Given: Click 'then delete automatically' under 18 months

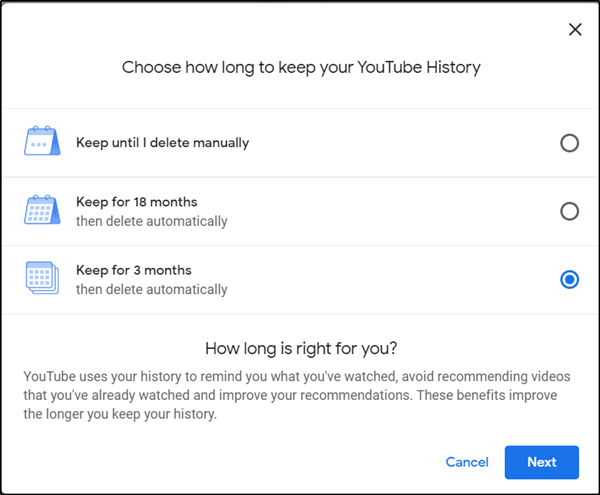Looking at the screenshot, I should (151, 221).
